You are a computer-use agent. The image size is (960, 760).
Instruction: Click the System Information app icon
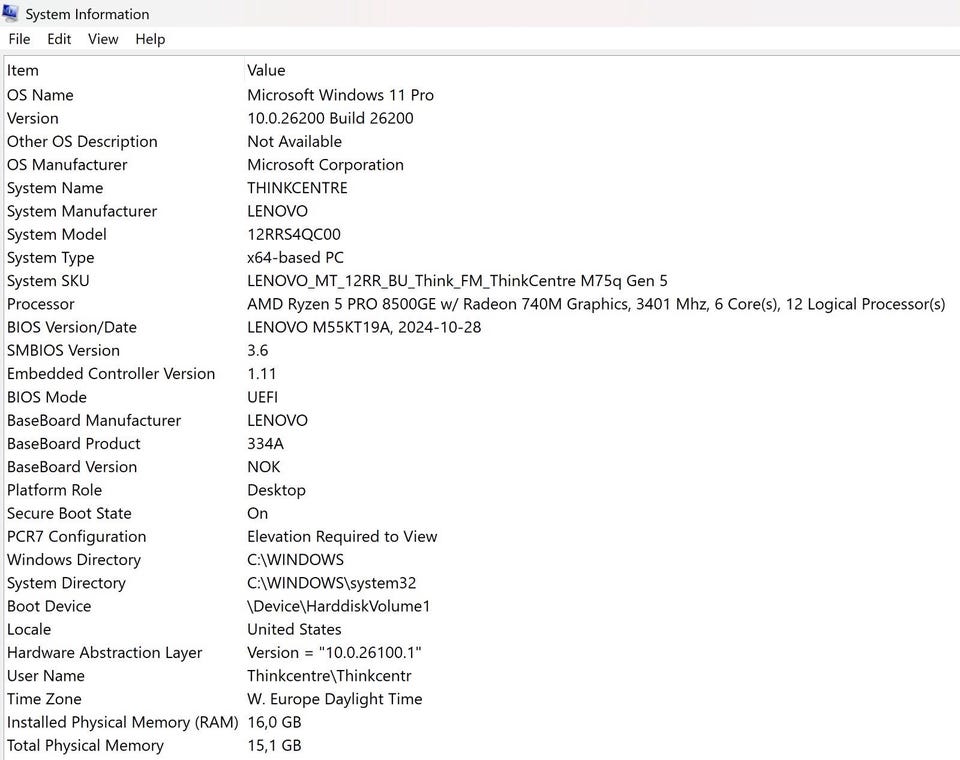tap(13, 14)
